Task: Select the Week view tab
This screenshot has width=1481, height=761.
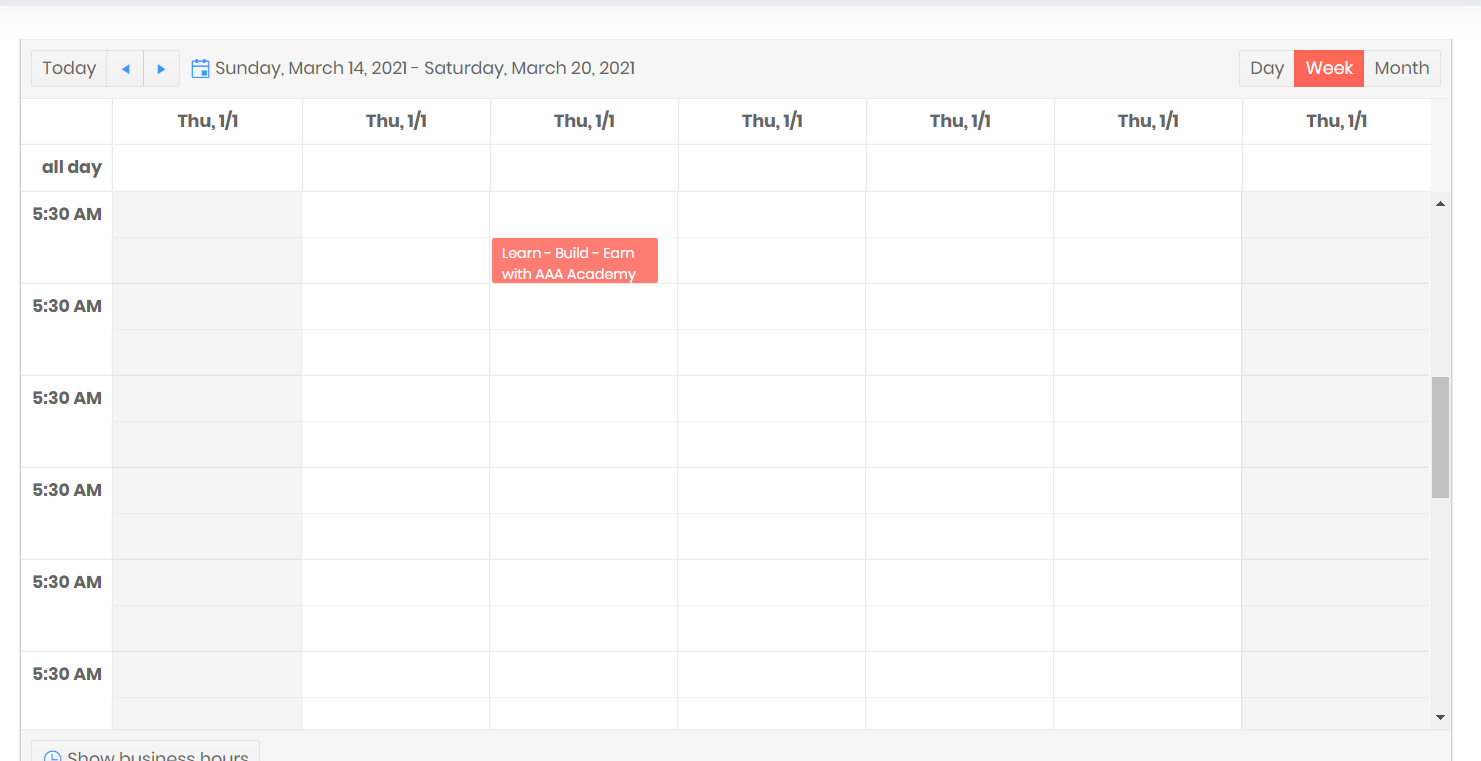Action: coord(1328,69)
